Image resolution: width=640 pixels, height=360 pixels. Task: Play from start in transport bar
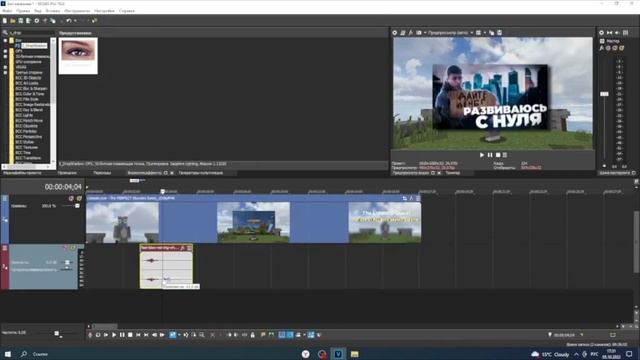click(106, 335)
